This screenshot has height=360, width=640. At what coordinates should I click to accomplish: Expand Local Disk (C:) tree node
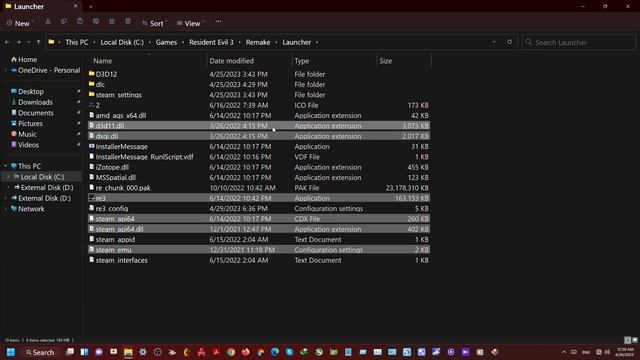[x=9, y=177]
